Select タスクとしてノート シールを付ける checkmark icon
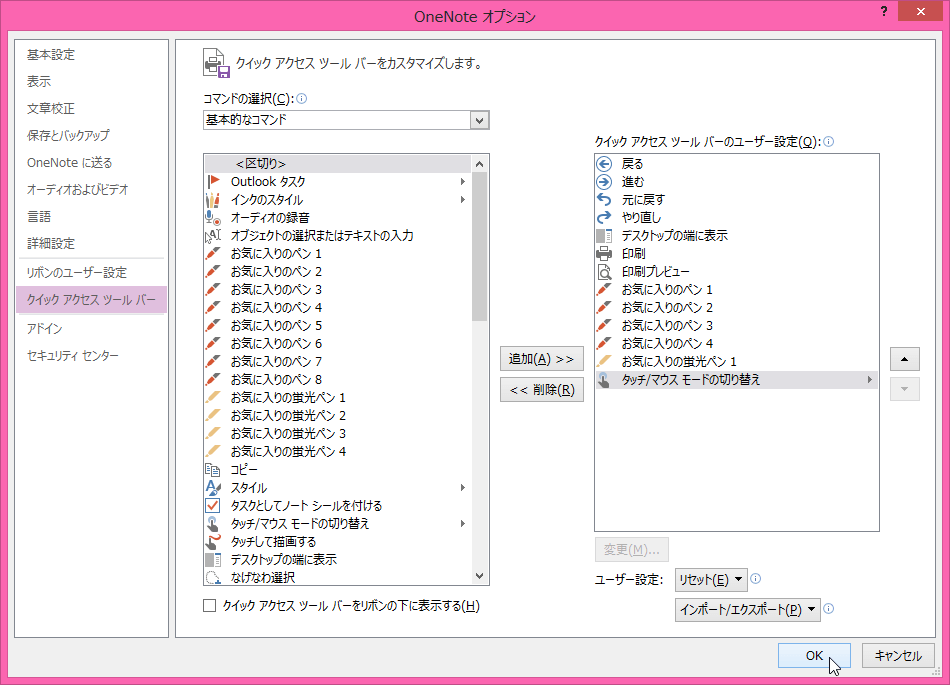This screenshot has height=685, width=950. (213, 506)
